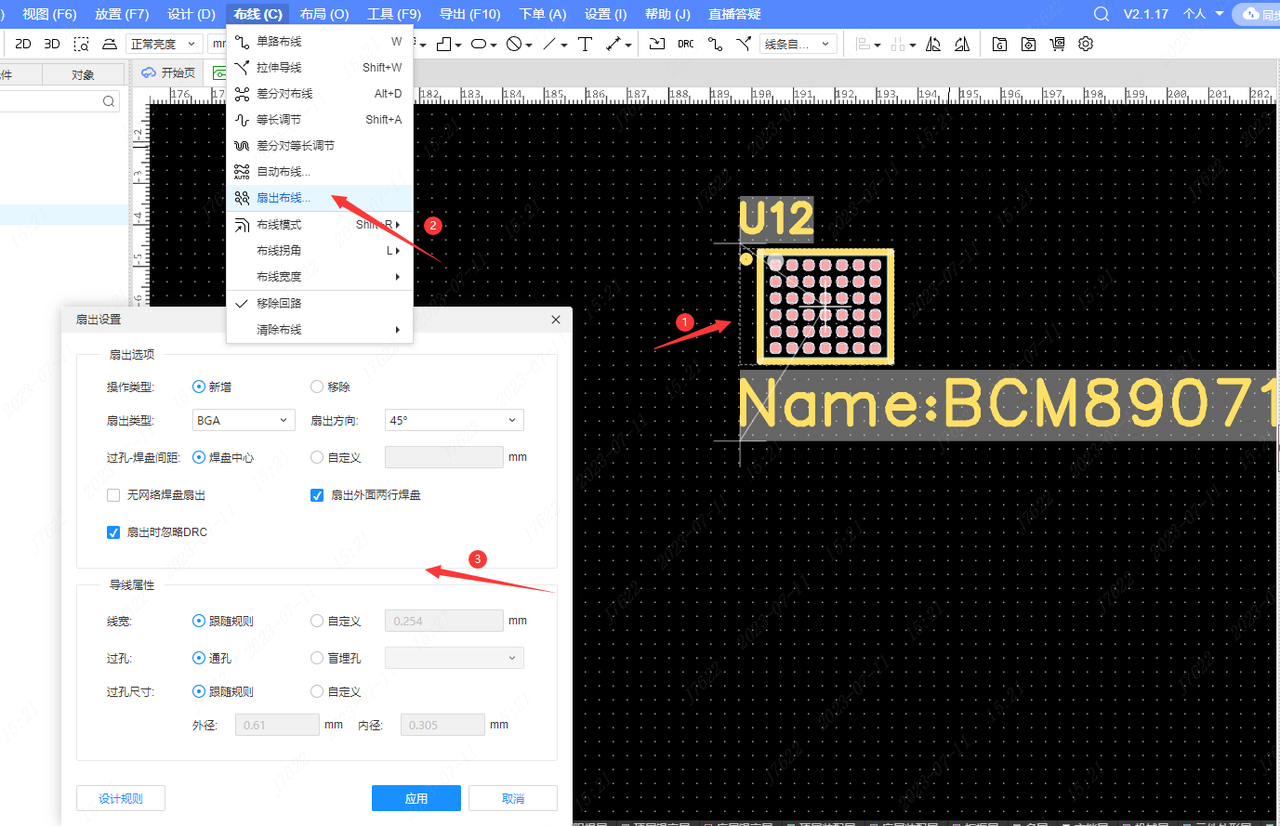Choose 单路布线 menu entry
Image resolution: width=1280 pixels, height=826 pixels.
pyautogui.click(x=320, y=41)
